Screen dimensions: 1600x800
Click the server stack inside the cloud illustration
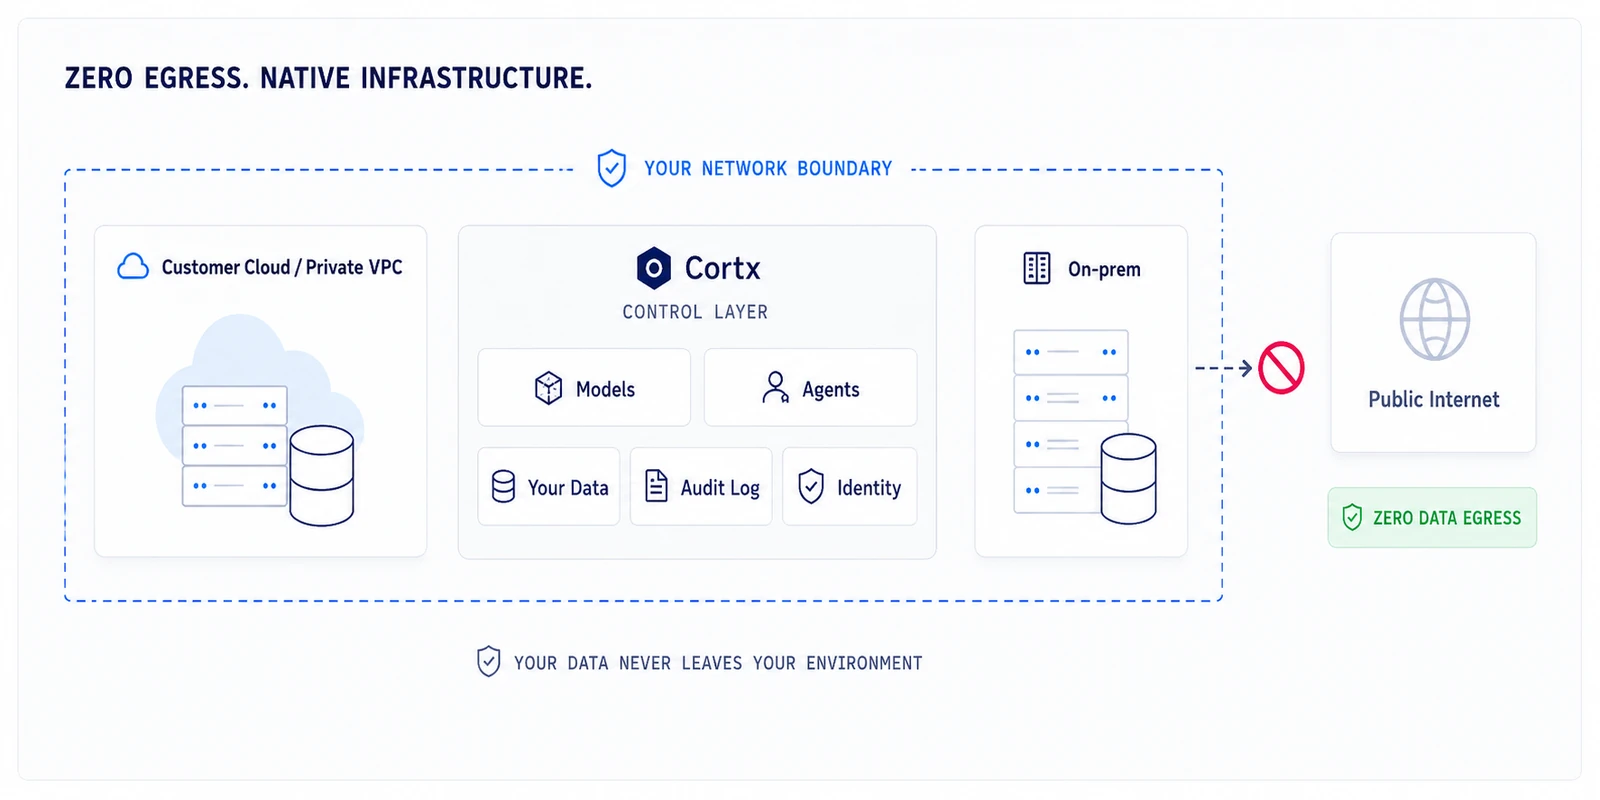coord(235,446)
